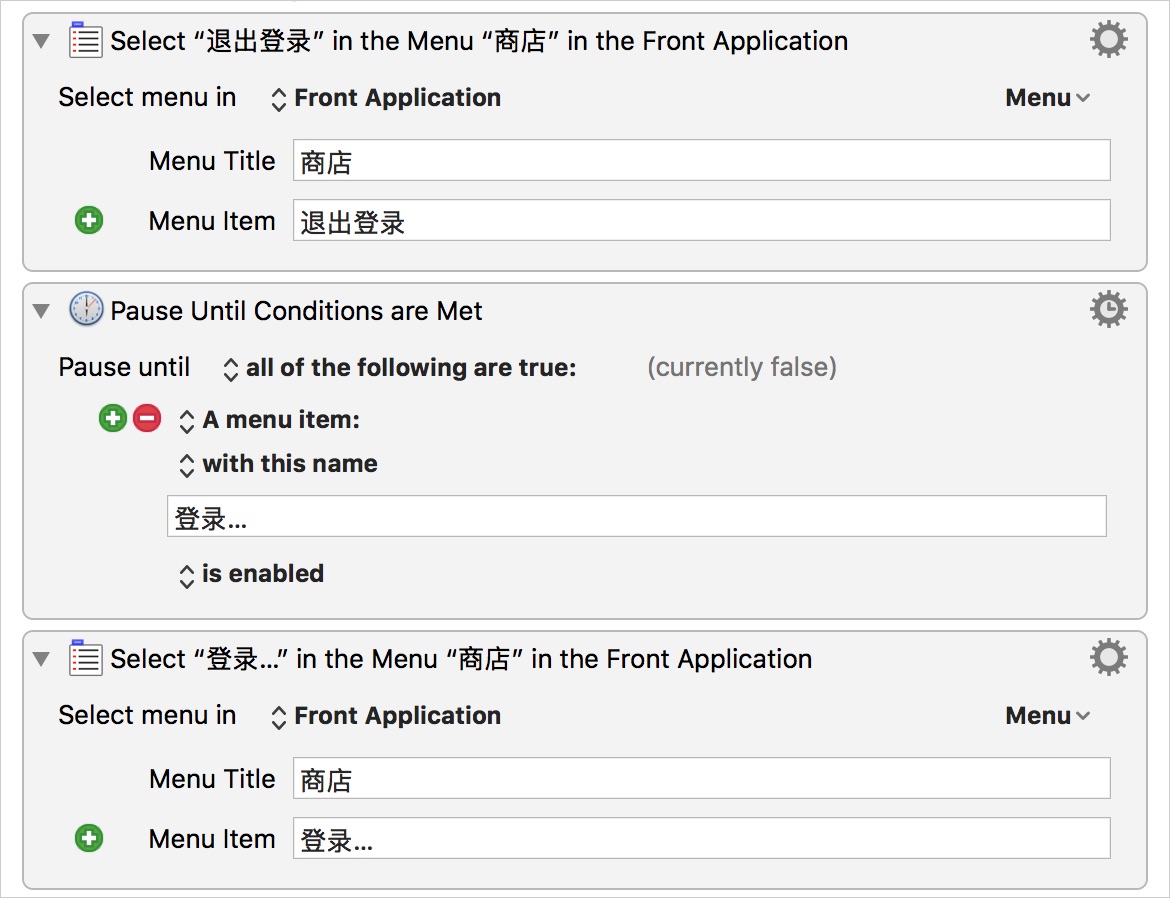This screenshot has width=1170, height=898.
Task: Change the 'is enabled' condition popup
Action: click(x=252, y=574)
